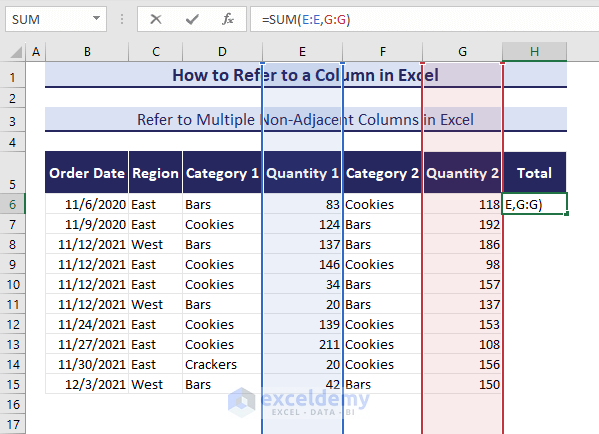This screenshot has height=434, width=599.
Task: Select row 15 header
Action: tap(13, 384)
